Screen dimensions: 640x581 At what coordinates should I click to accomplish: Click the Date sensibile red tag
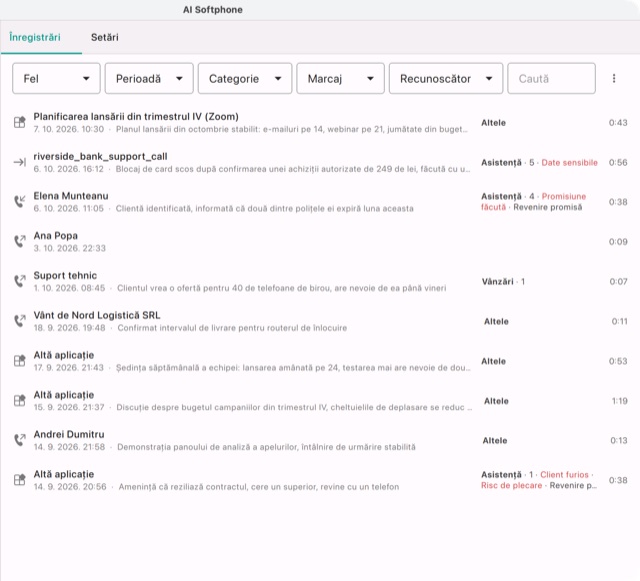[x=569, y=163]
